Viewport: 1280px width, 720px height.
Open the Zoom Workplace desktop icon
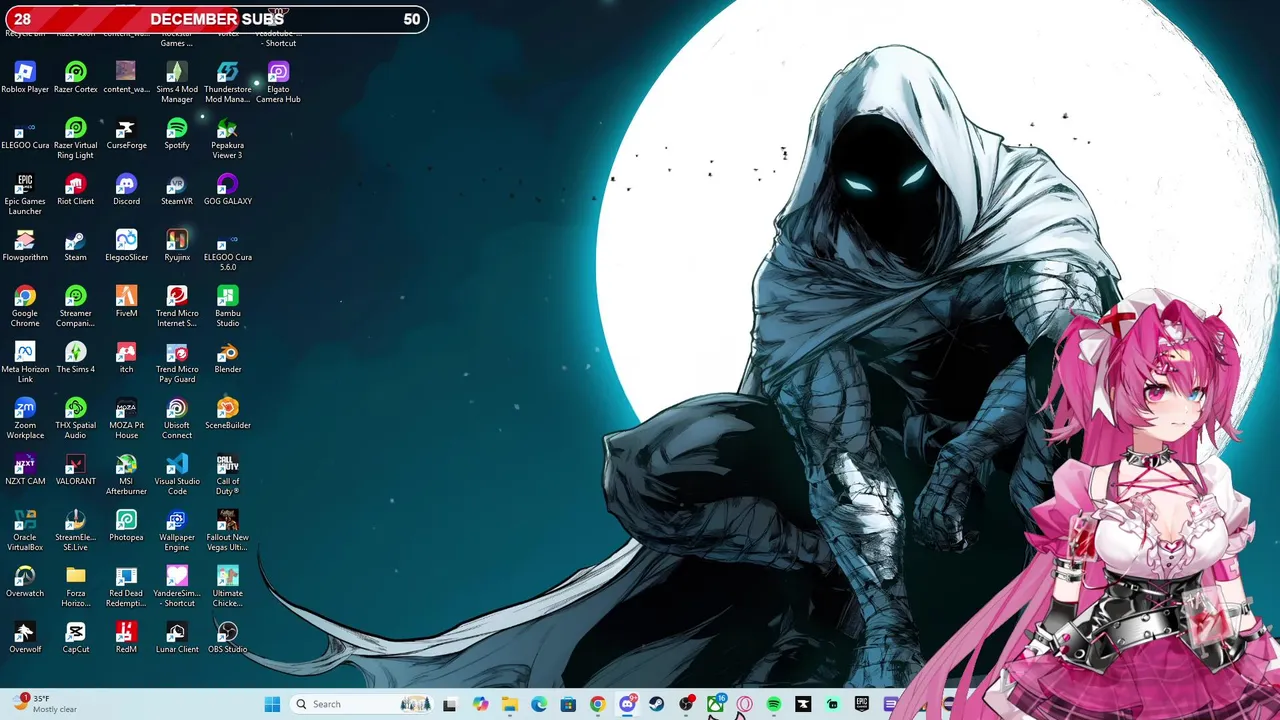pyautogui.click(x=25, y=419)
